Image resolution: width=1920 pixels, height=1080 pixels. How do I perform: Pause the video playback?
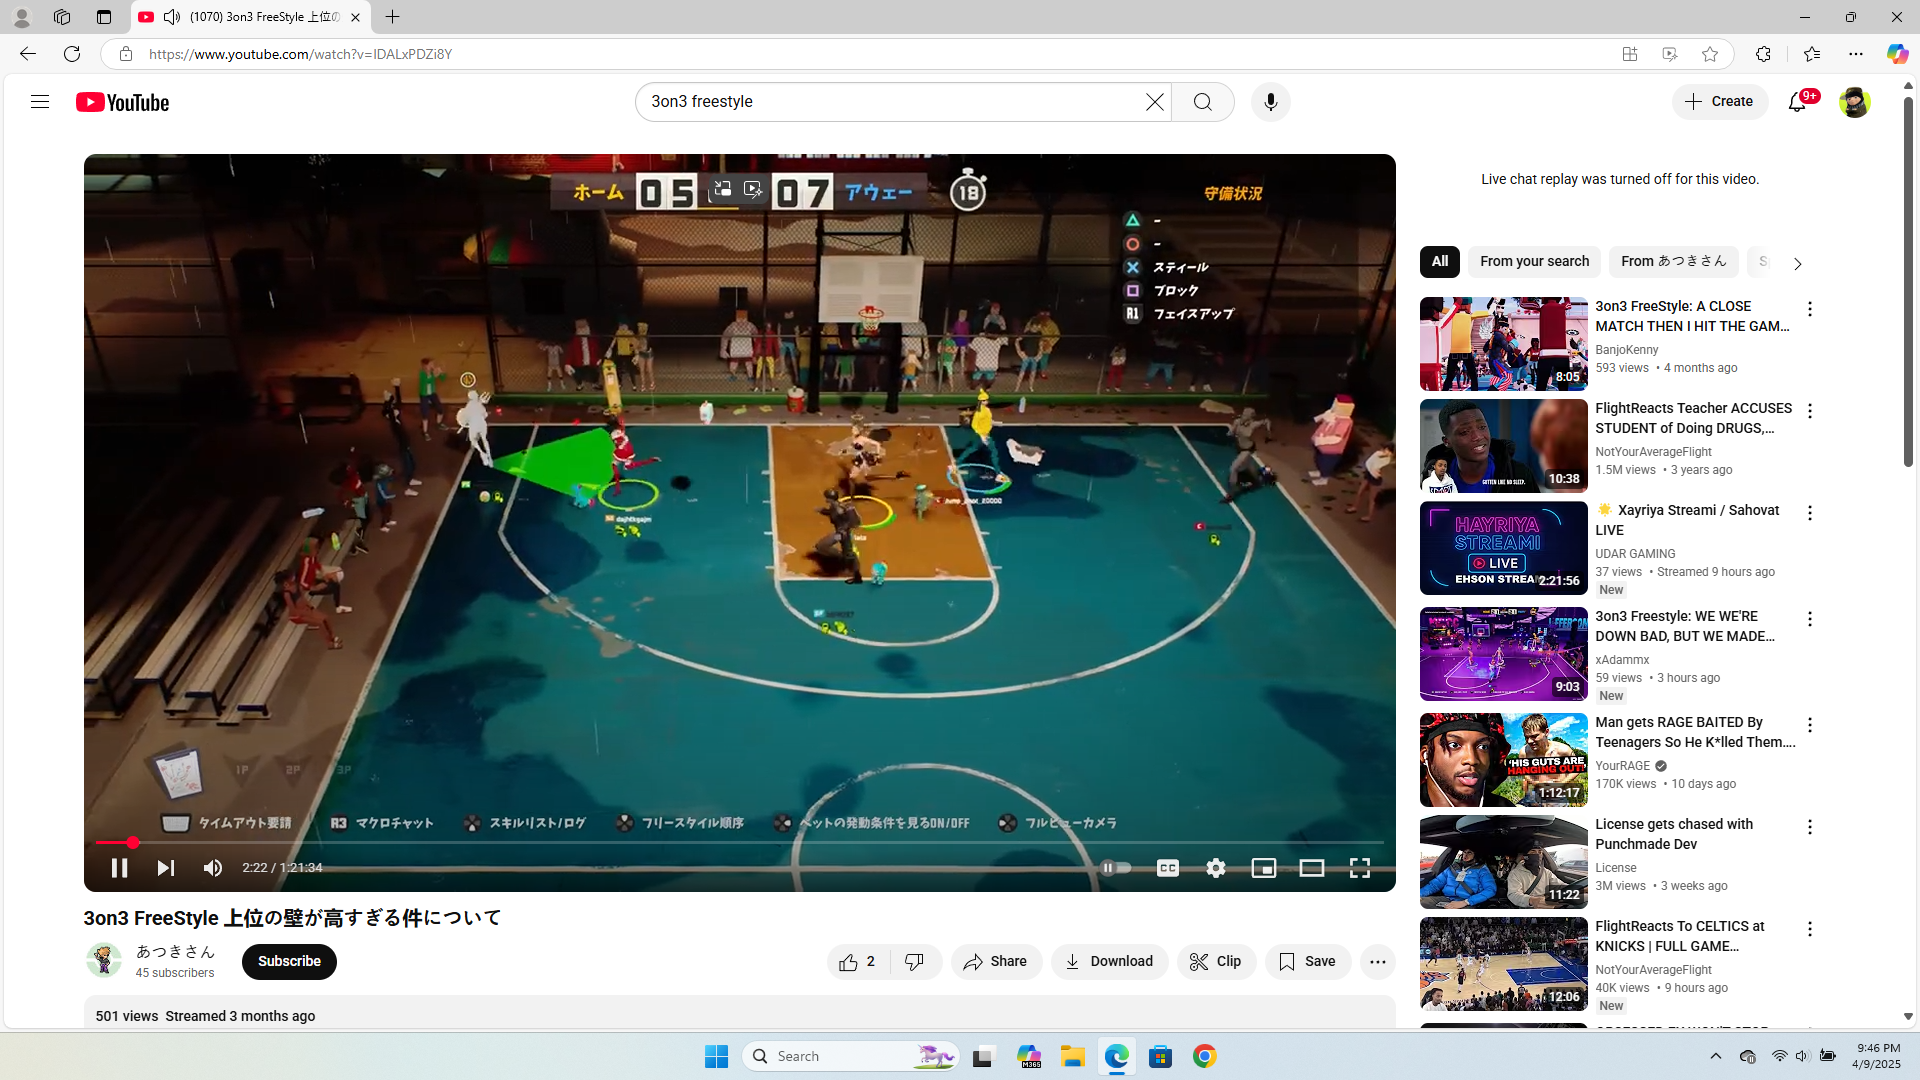(119, 868)
